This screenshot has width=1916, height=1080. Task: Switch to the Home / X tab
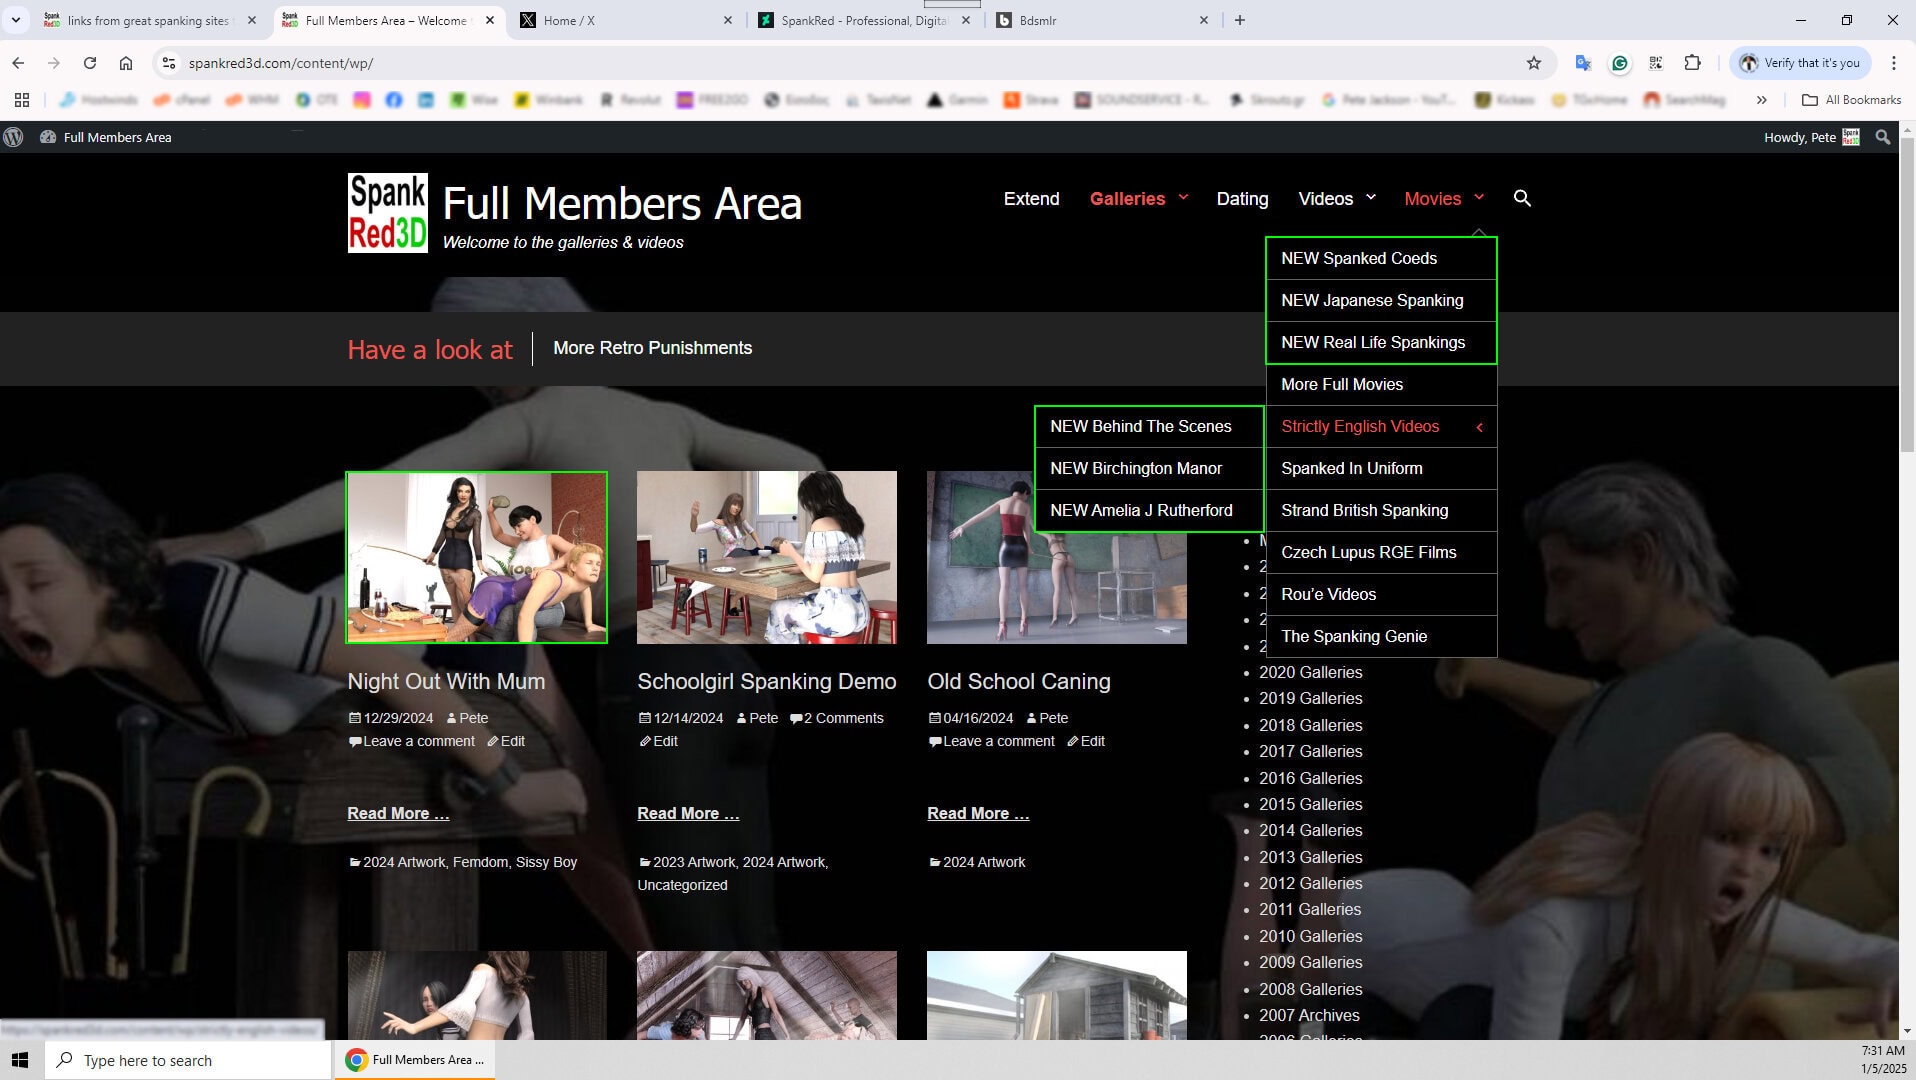tap(626, 20)
